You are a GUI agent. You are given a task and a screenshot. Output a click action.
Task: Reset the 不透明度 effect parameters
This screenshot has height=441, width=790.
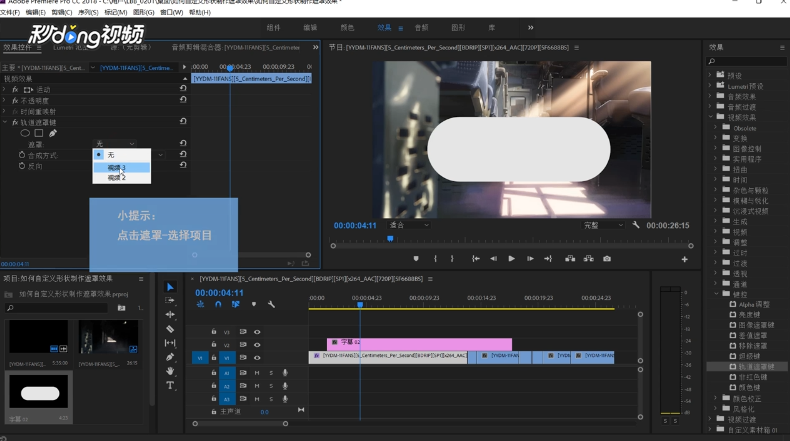[x=183, y=99]
